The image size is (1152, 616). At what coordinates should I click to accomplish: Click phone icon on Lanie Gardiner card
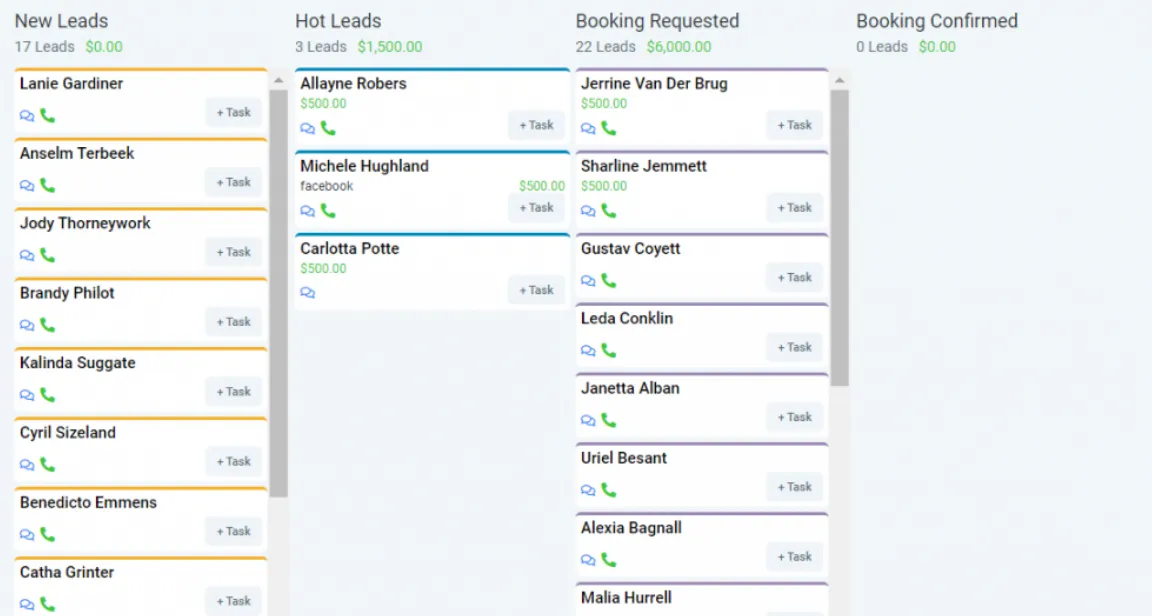48,116
